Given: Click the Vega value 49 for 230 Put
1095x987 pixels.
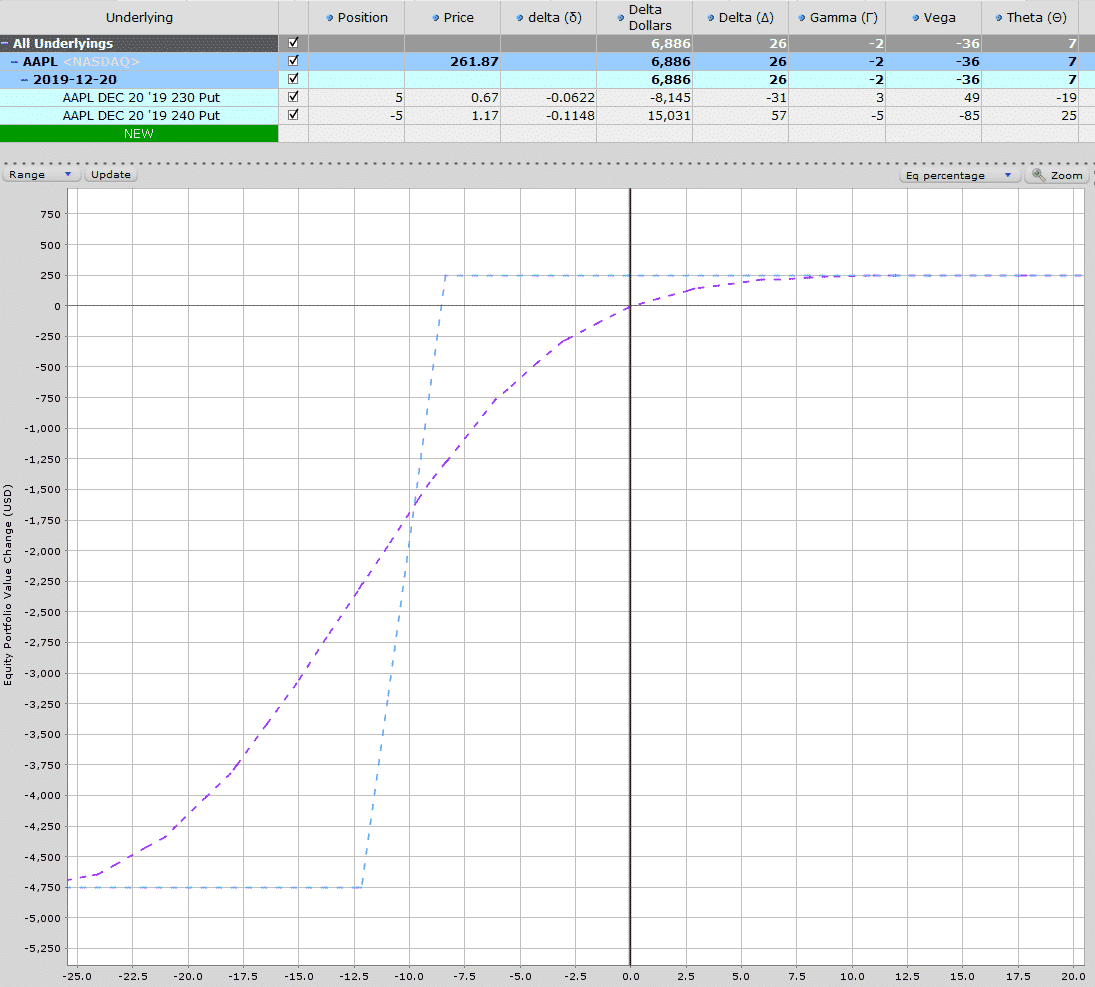Looking at the screenshot, I should [972, 98].
